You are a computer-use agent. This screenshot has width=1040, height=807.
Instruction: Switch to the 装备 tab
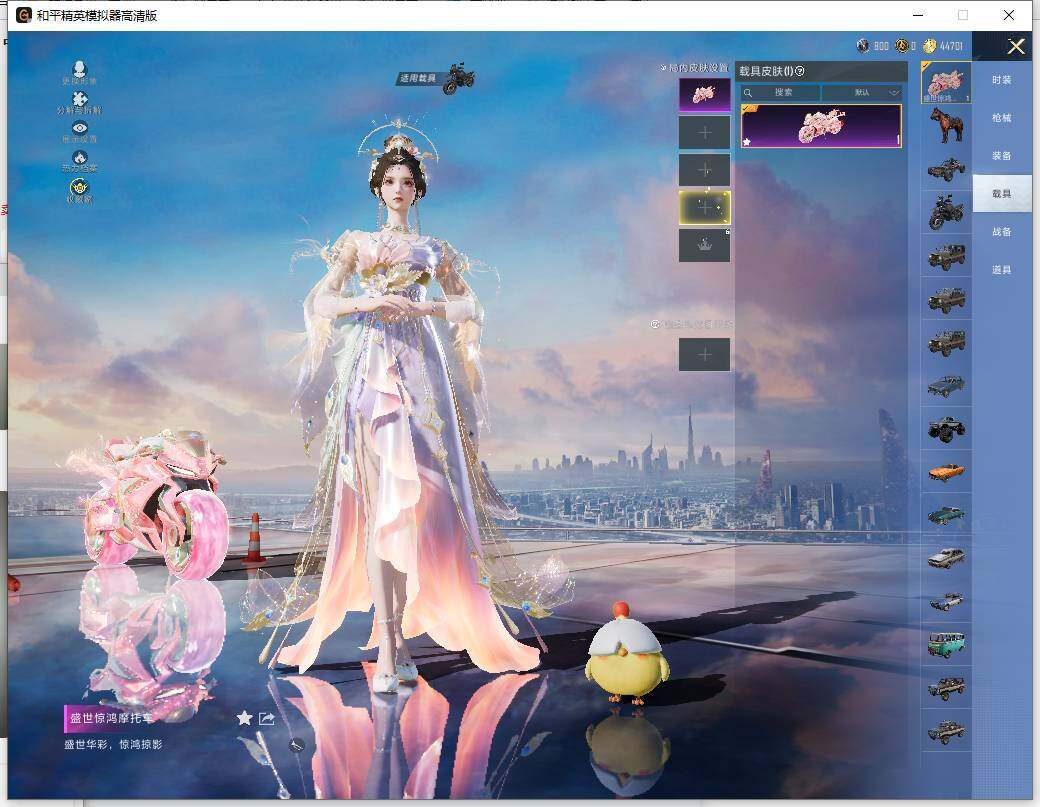[x=1002, y=156]
